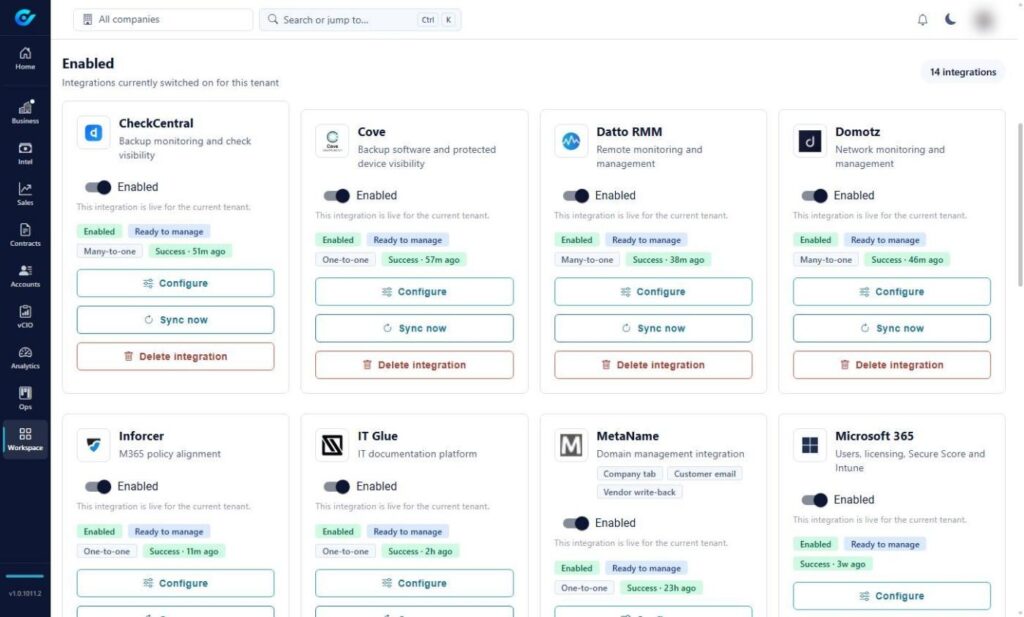Open the user profile avatar

[984, 20]
